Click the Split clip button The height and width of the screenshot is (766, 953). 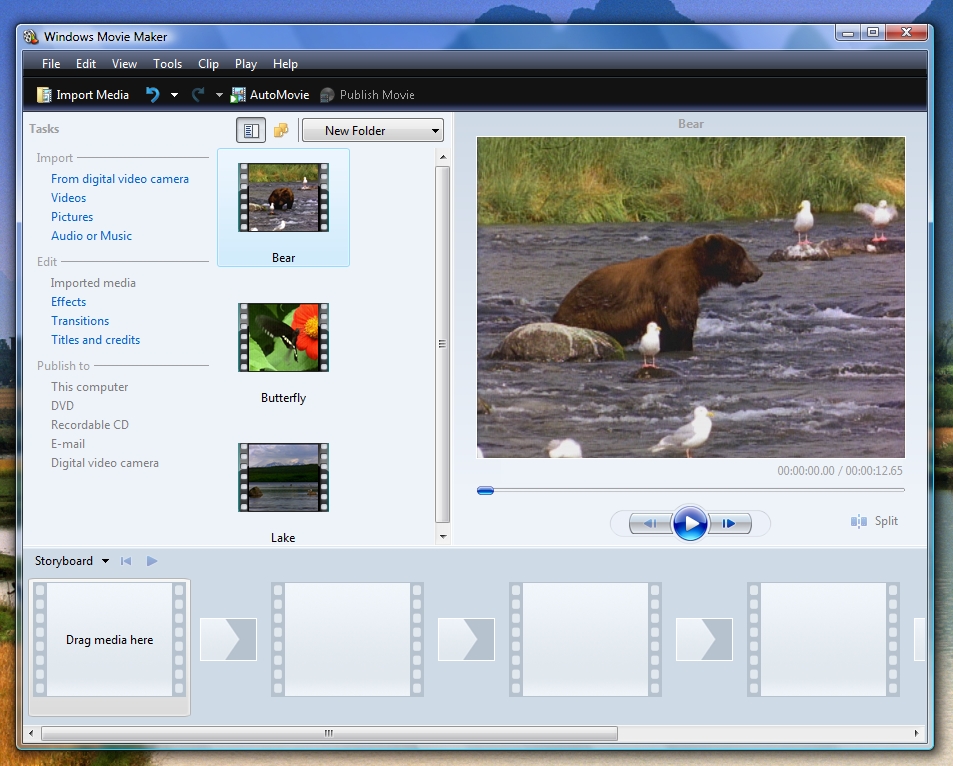click(x=874, y=521)
